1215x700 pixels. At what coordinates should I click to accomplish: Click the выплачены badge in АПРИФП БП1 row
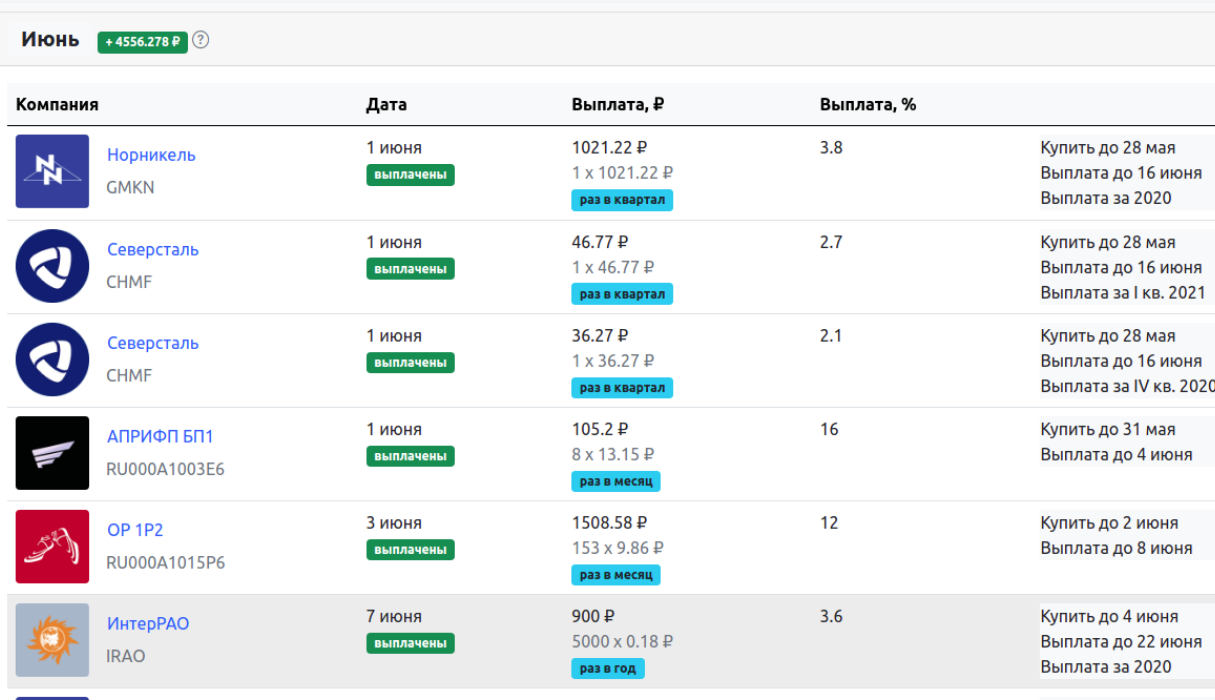[410, 456]
